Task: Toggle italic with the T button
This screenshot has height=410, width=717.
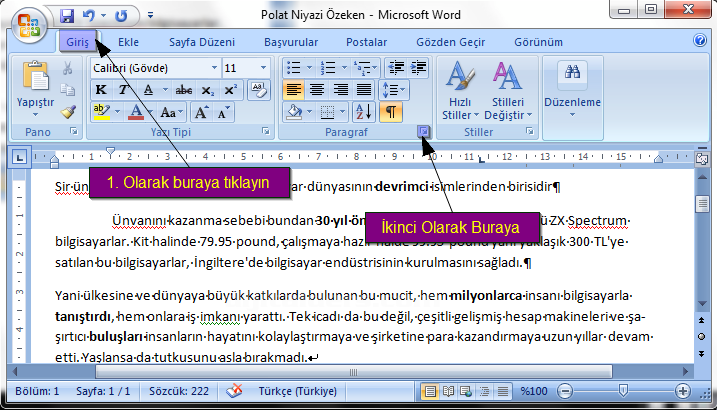Action: coord(123,90)
